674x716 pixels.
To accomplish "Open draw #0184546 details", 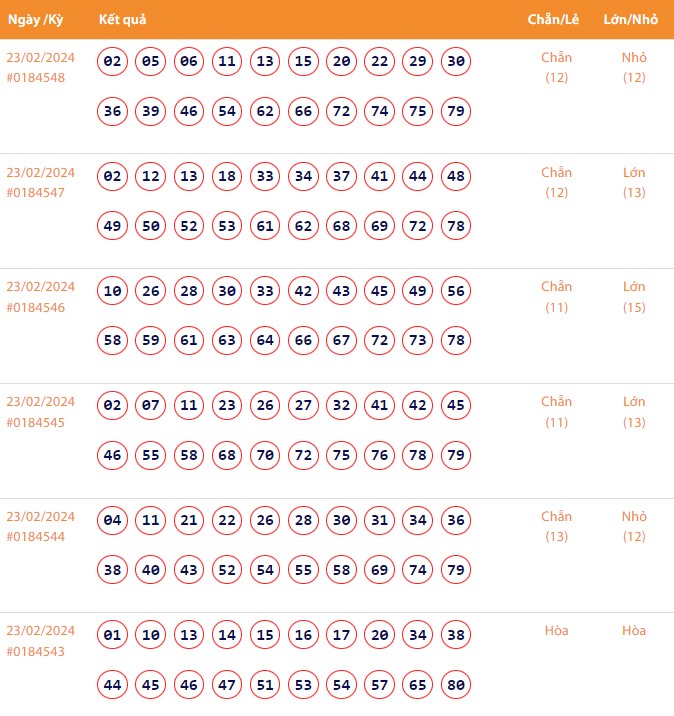I will (x=36, y=307).
